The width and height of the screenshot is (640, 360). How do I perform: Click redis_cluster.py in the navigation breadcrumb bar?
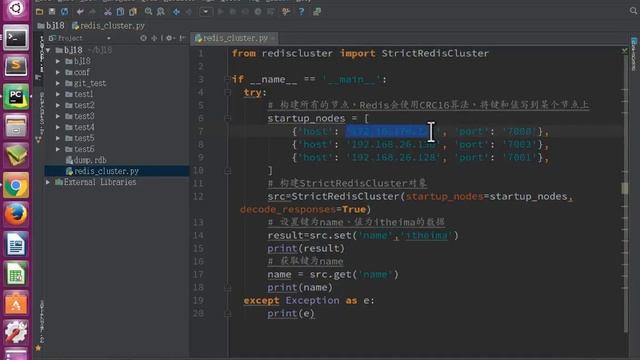click(108, 26)
